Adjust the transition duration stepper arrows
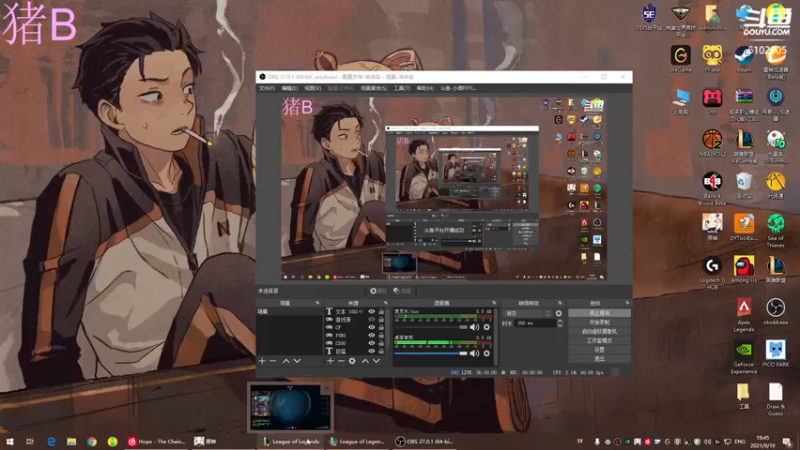Viewport: 800px width, 450px height. pos(560,323)
